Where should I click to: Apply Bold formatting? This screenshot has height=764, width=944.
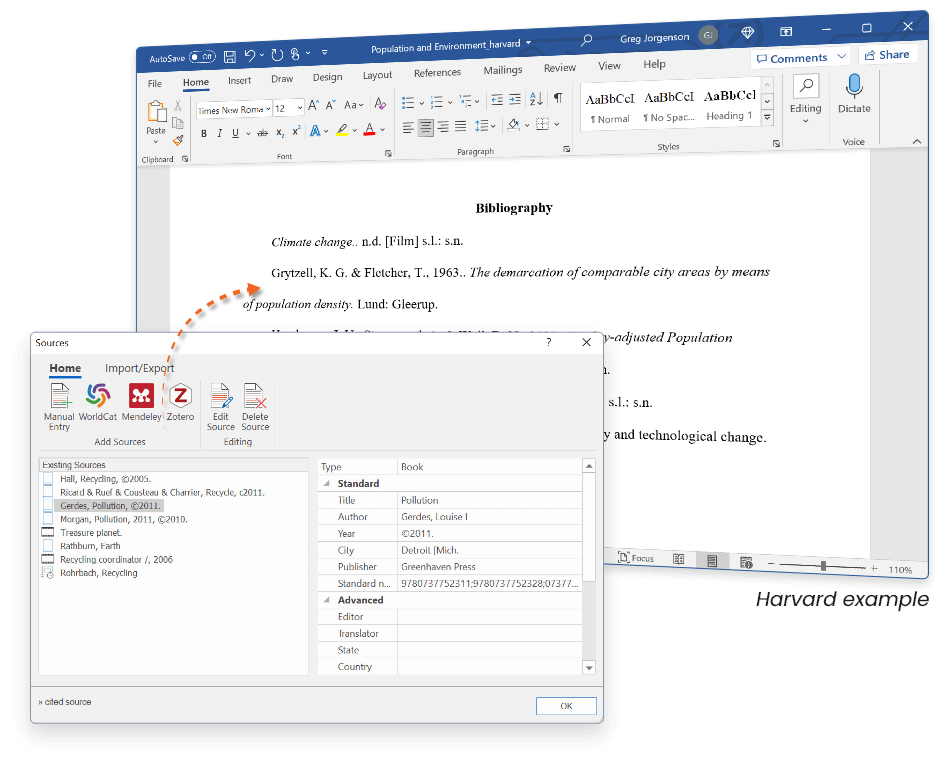[203, 134]
